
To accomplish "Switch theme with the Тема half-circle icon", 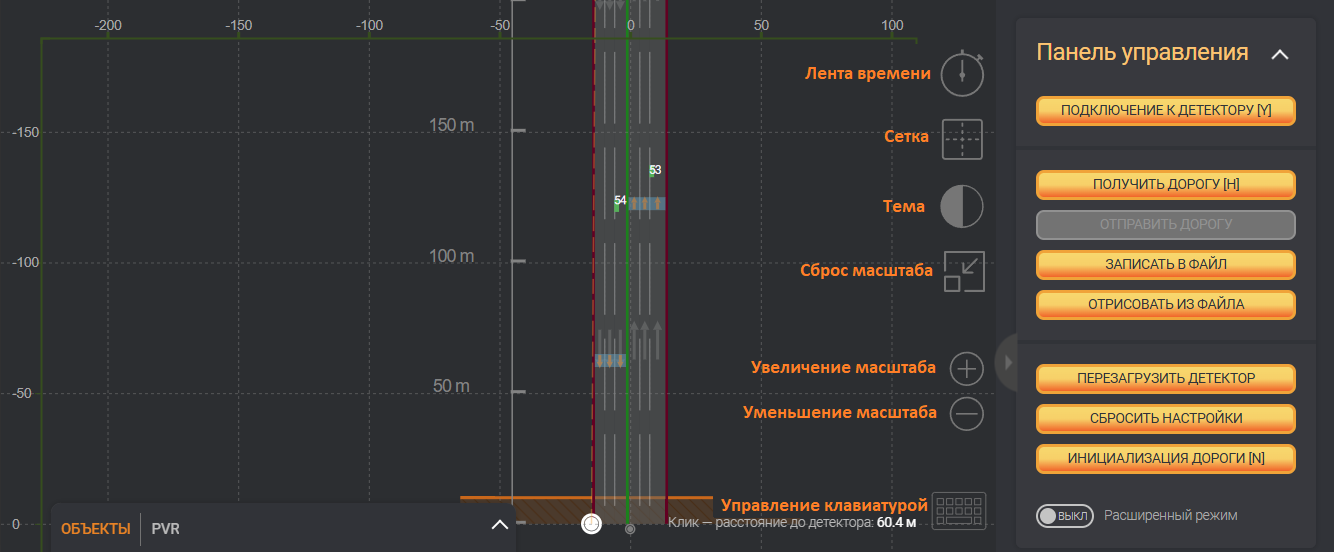I will coord(962,207).
